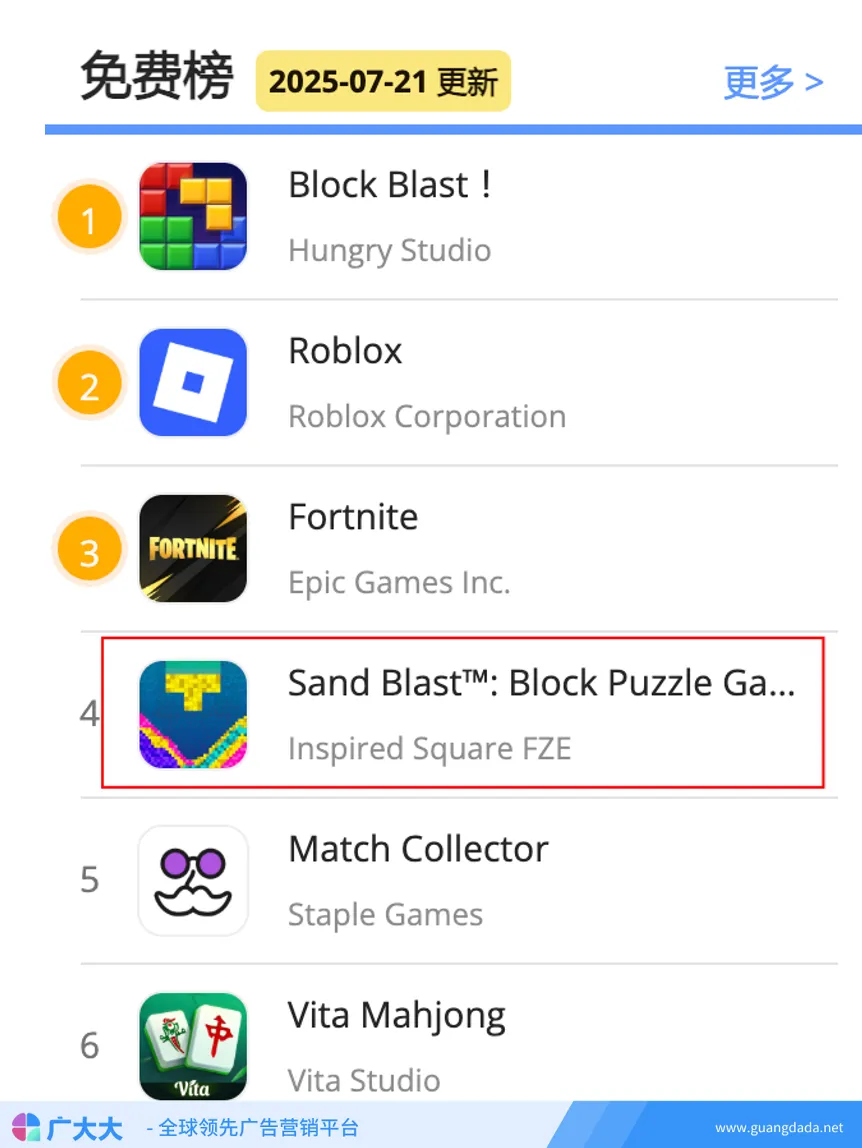Open the Hungry Studio developer name

click(390, 250)
